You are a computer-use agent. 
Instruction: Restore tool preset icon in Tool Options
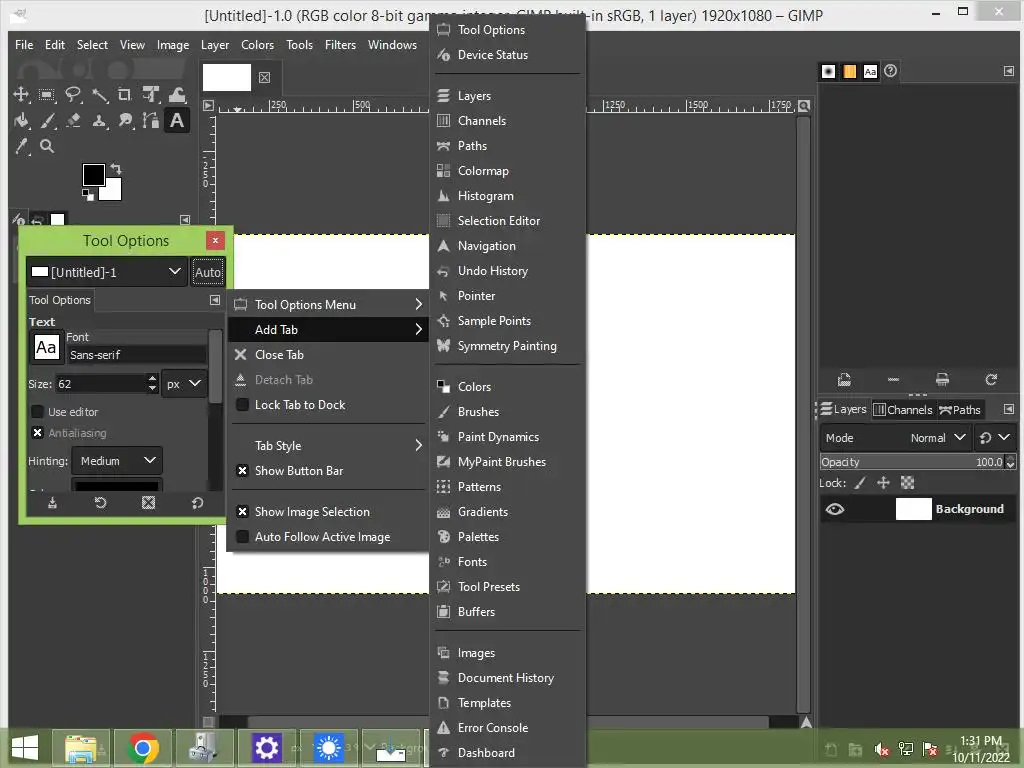click(x=100, y=503)
